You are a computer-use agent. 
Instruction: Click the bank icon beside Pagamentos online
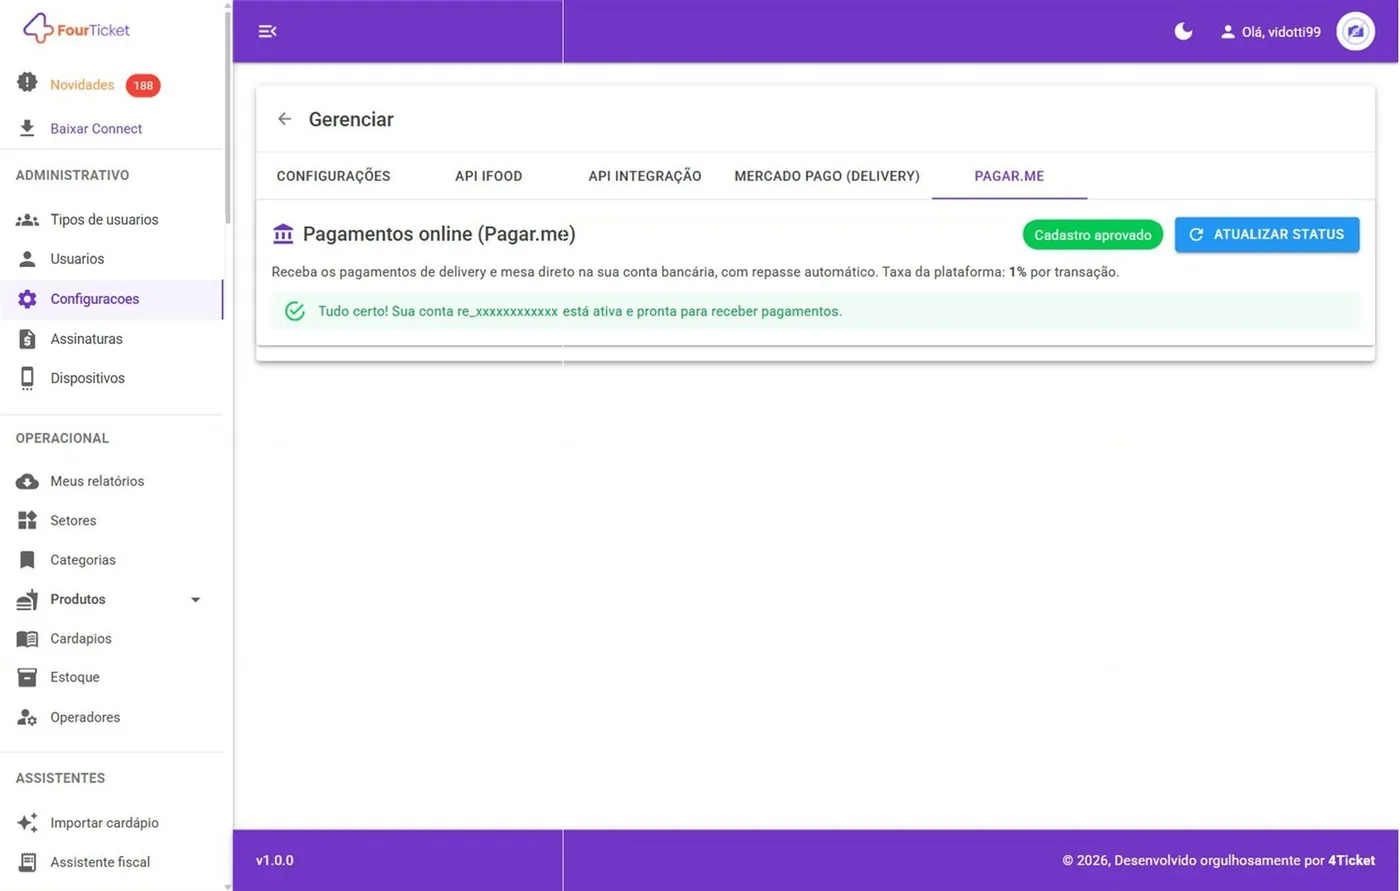tap(283, 234)
